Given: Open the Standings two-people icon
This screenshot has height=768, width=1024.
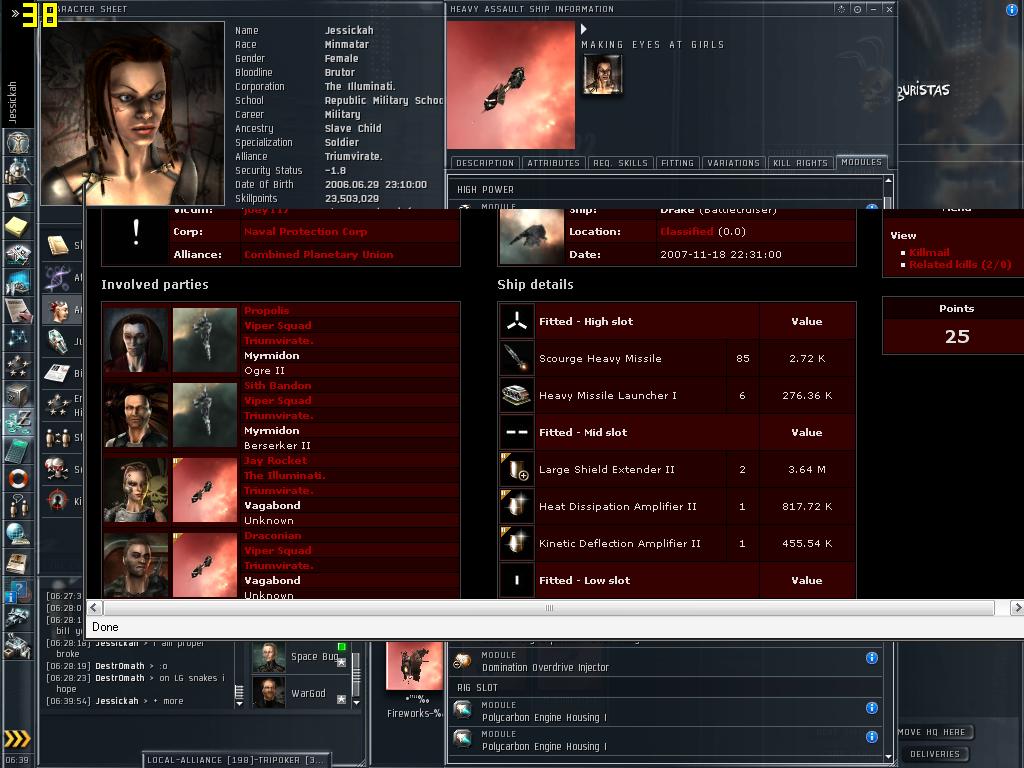Looking at the screenshot, I should 58,437.
